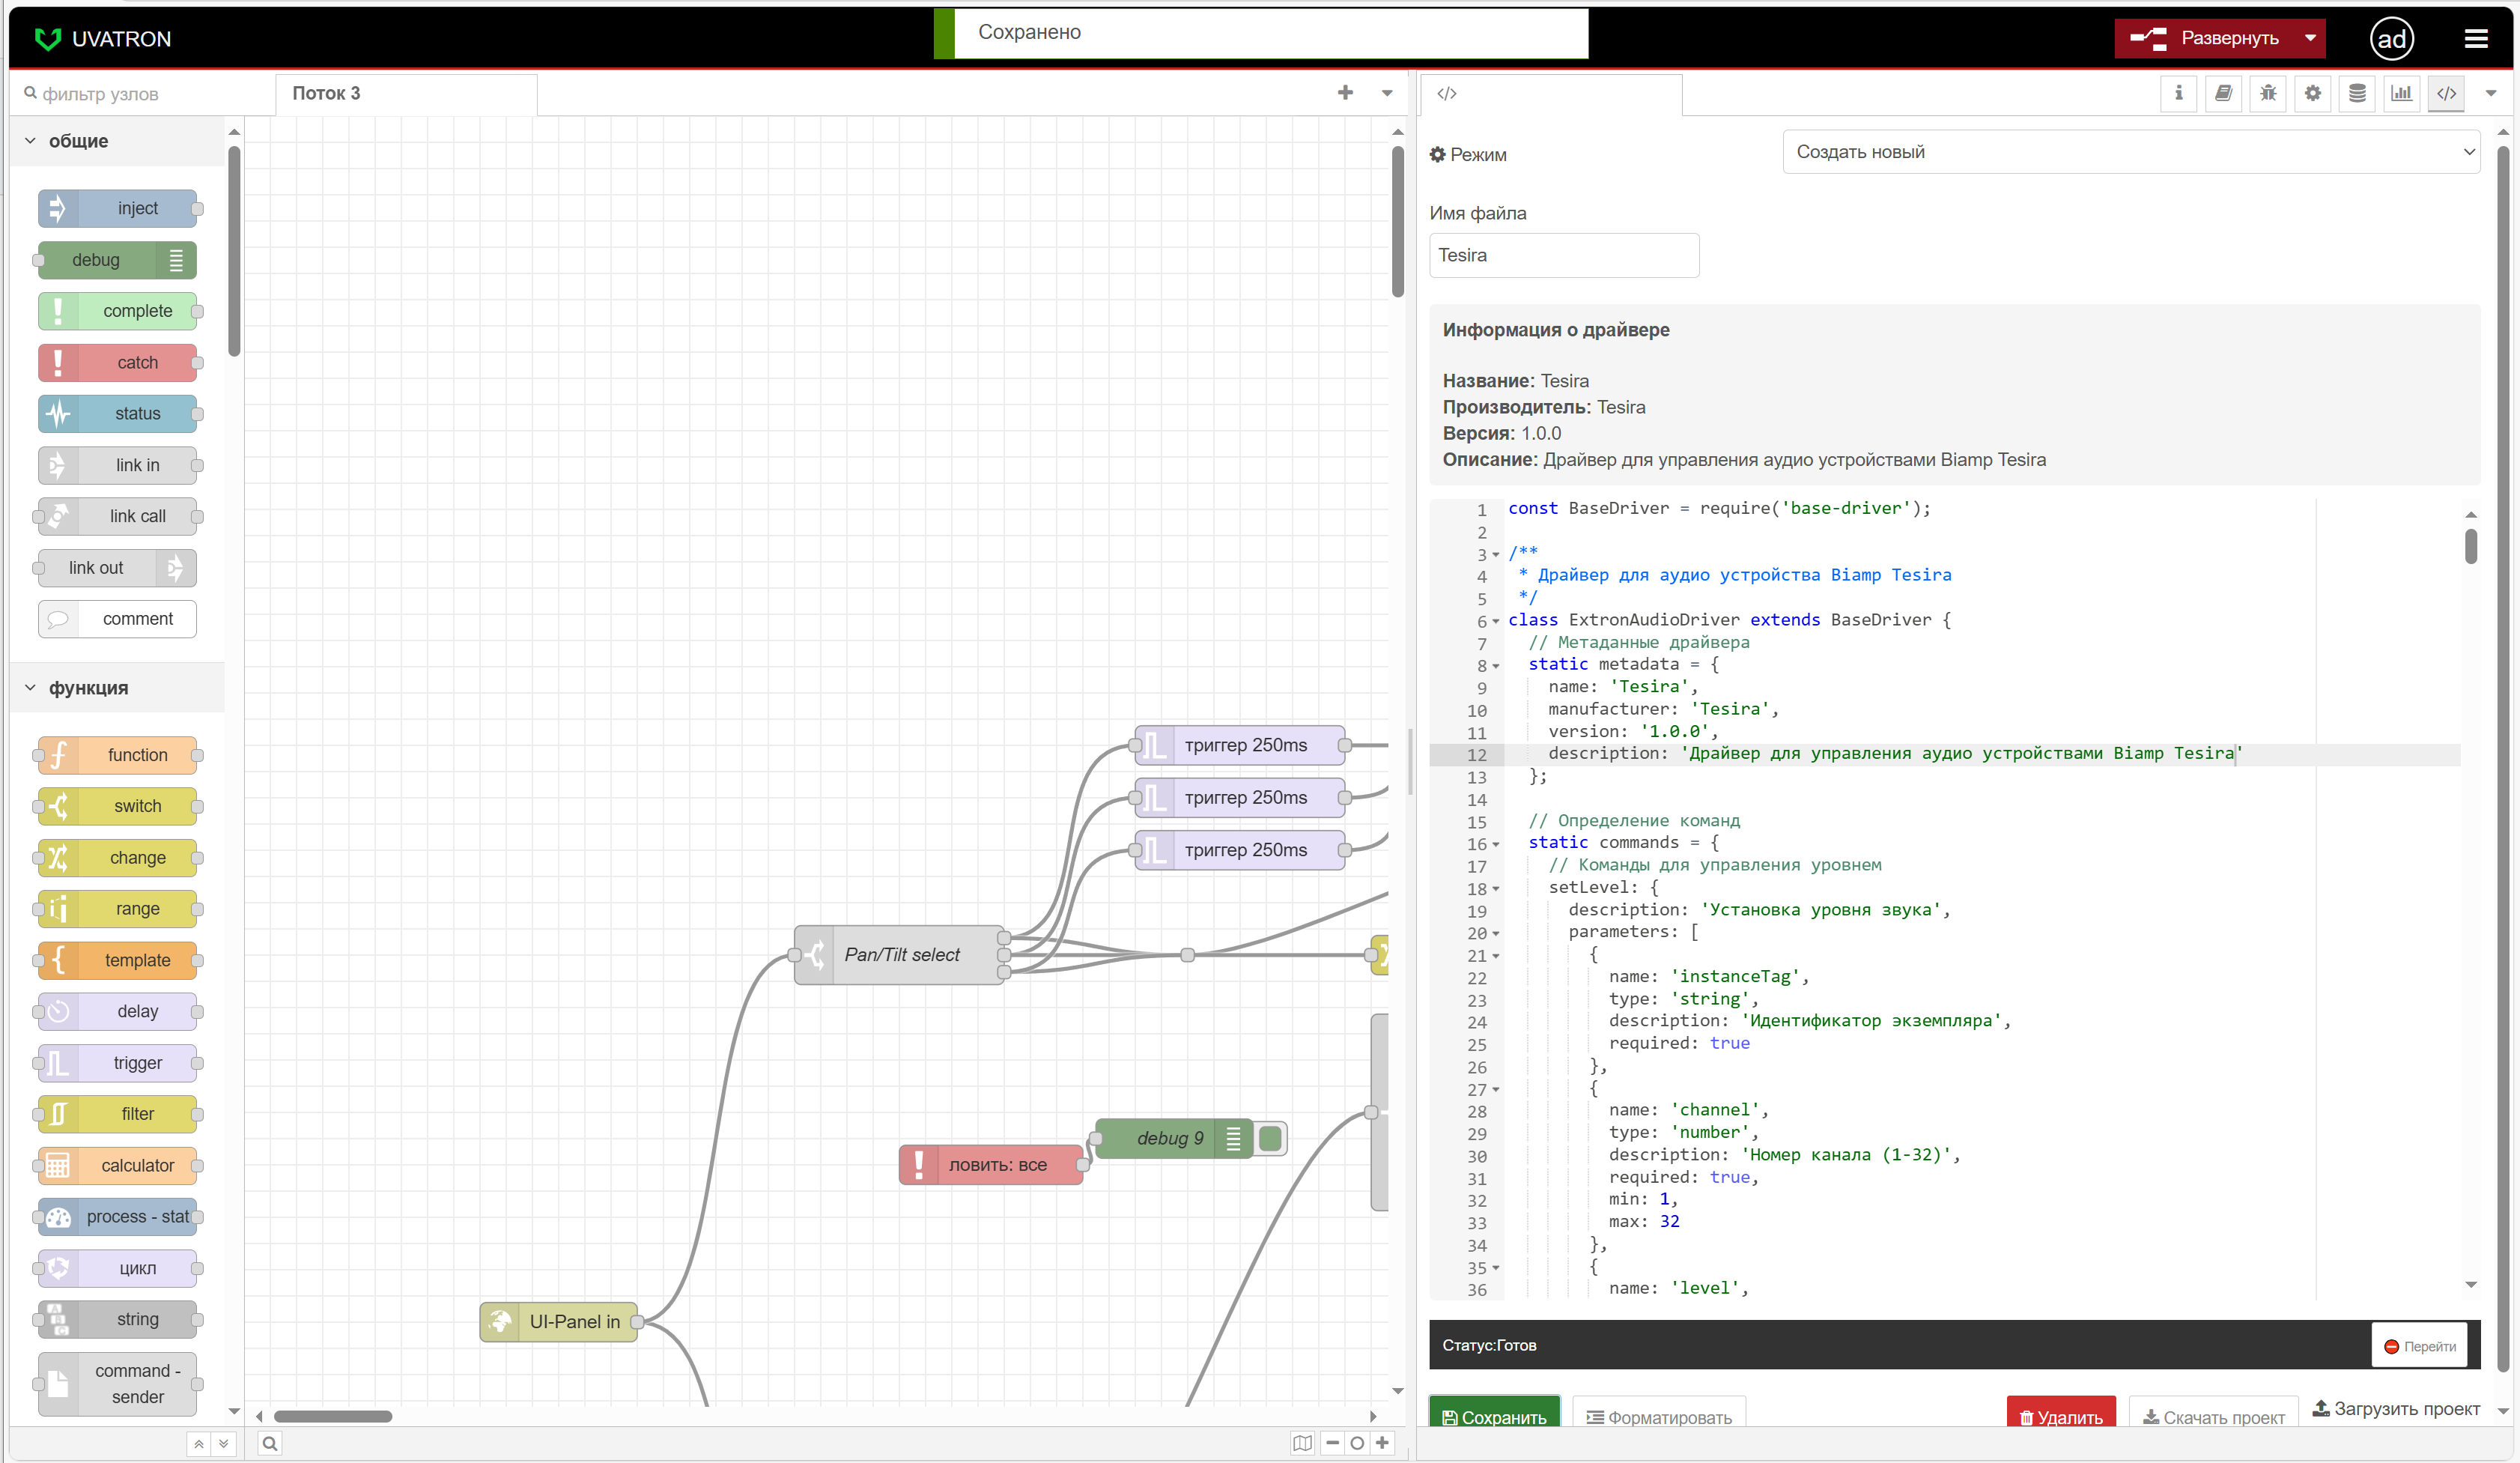
Task: Toggle the navigator map icon
Action: [1302, 1443]
